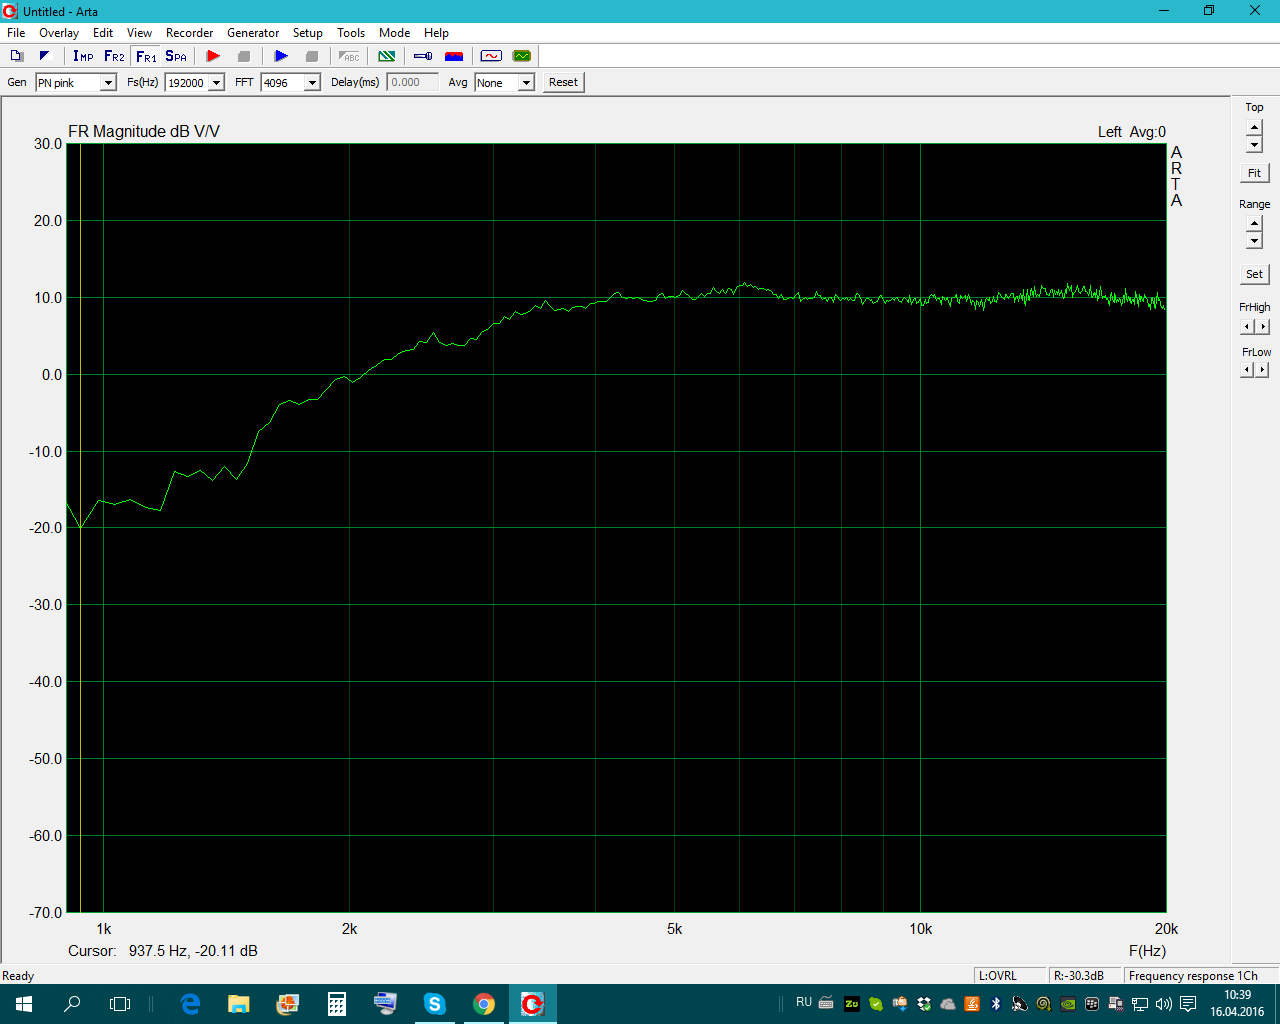
Task: Click the new document icon
Action: click(x=17, y=56)
